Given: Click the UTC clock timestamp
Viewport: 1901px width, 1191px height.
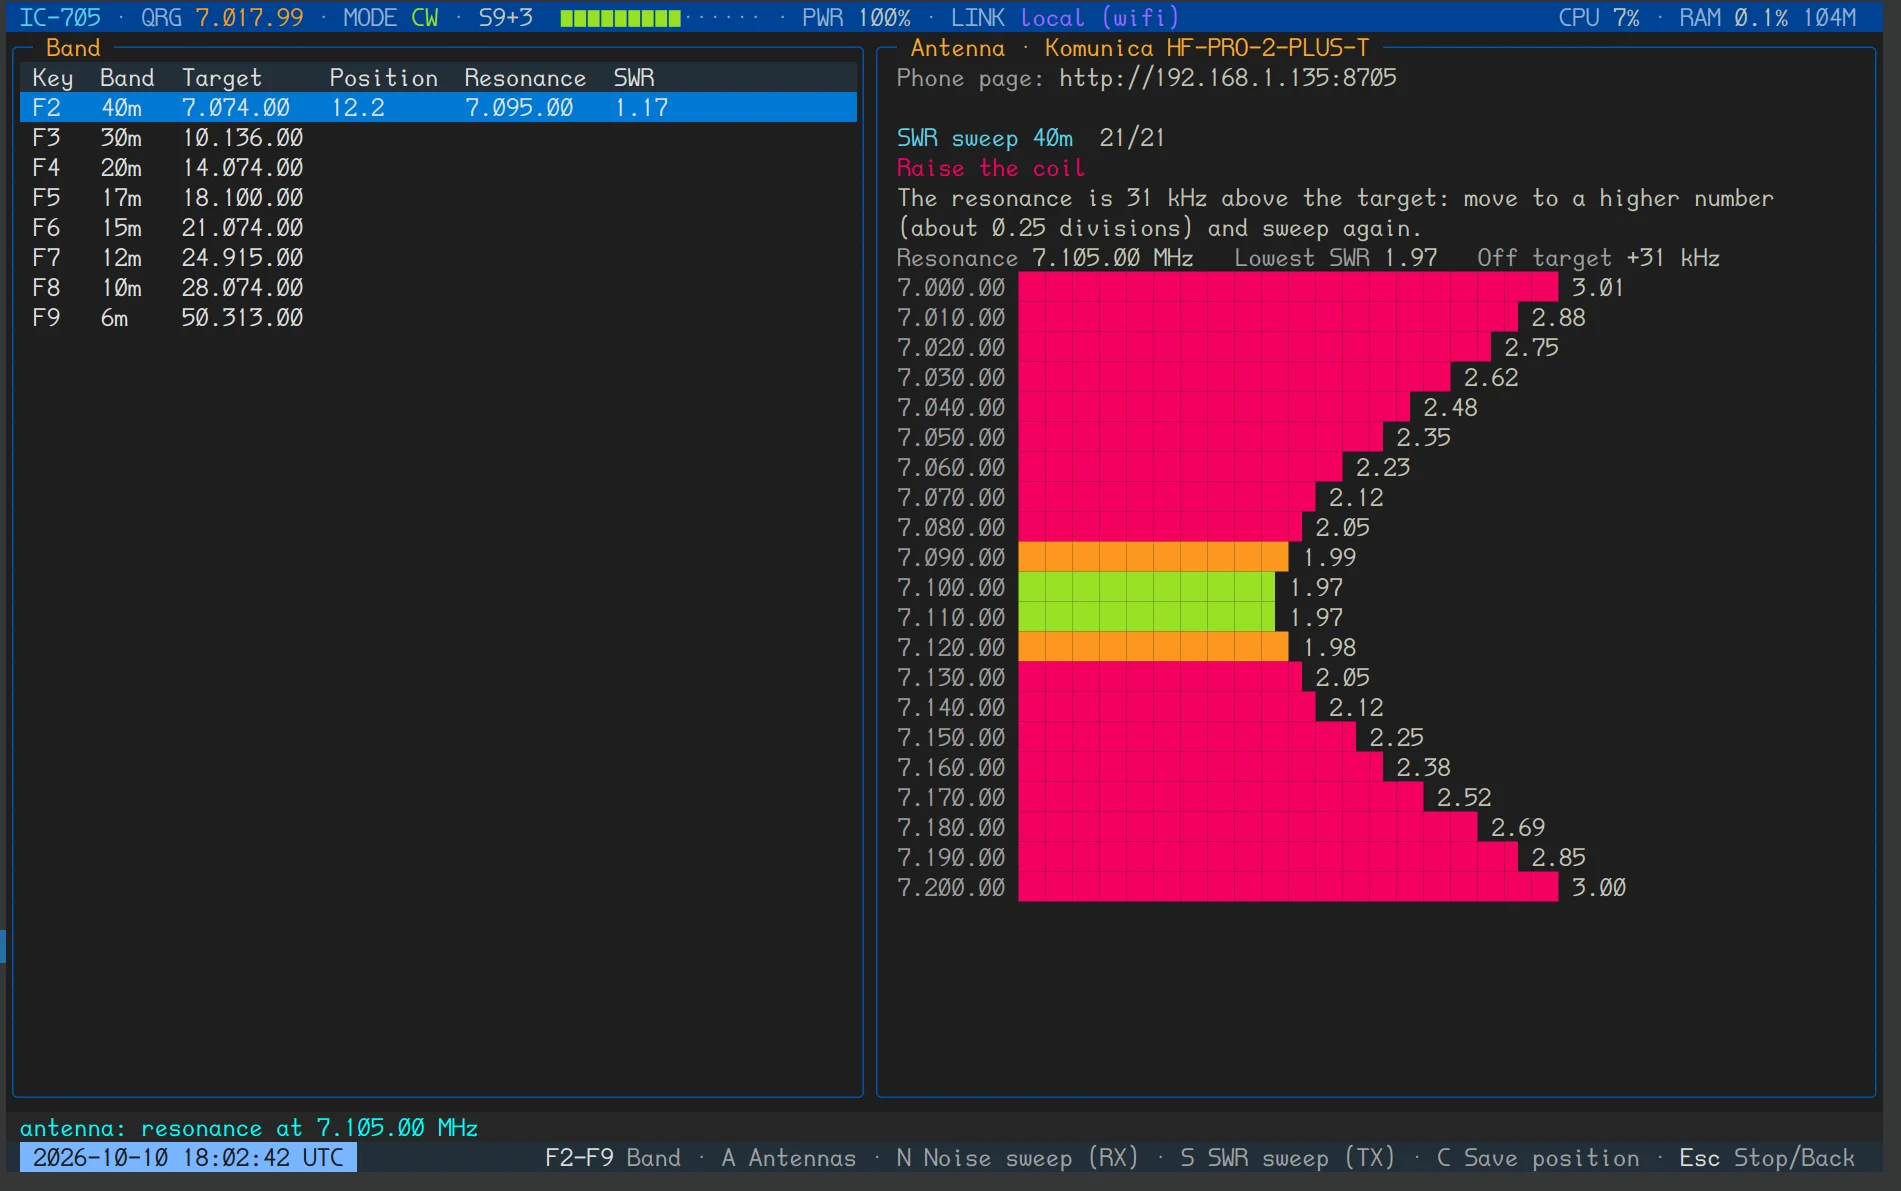Looking at the screenshot, I should pos(188,1158).
